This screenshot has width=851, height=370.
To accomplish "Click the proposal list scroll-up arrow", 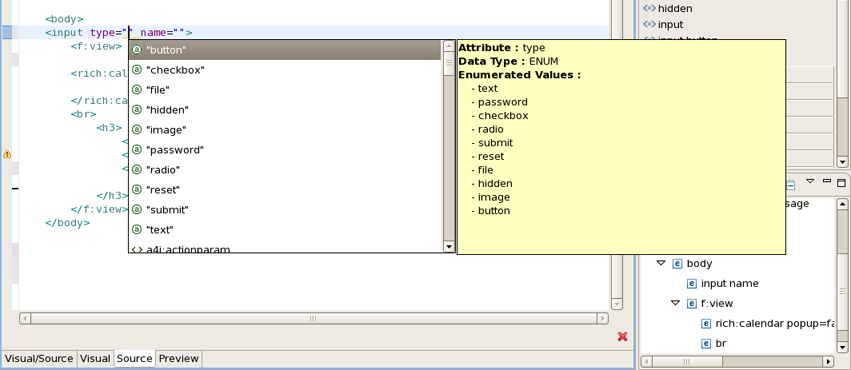I will 449,46.
